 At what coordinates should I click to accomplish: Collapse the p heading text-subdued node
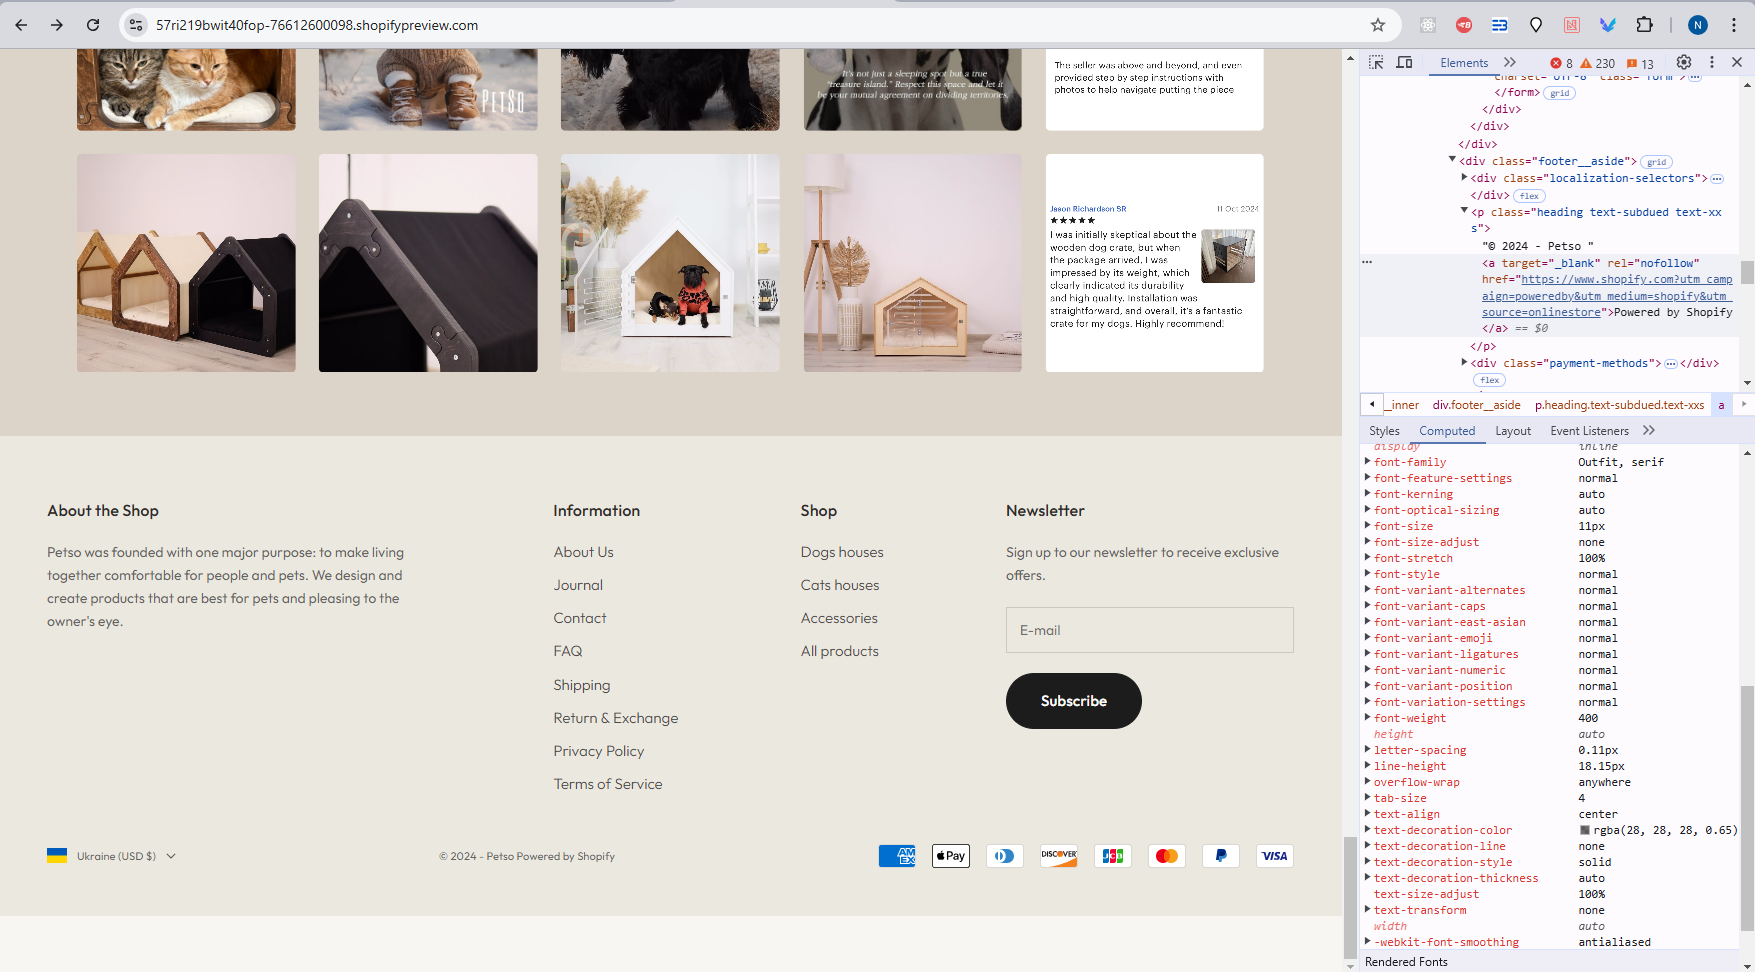pyautogui.click(x=1464, y=211)
